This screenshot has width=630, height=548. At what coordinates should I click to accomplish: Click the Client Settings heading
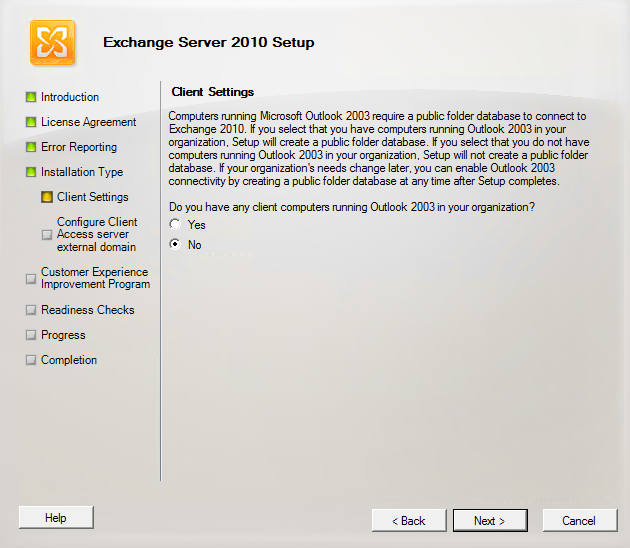213,92
